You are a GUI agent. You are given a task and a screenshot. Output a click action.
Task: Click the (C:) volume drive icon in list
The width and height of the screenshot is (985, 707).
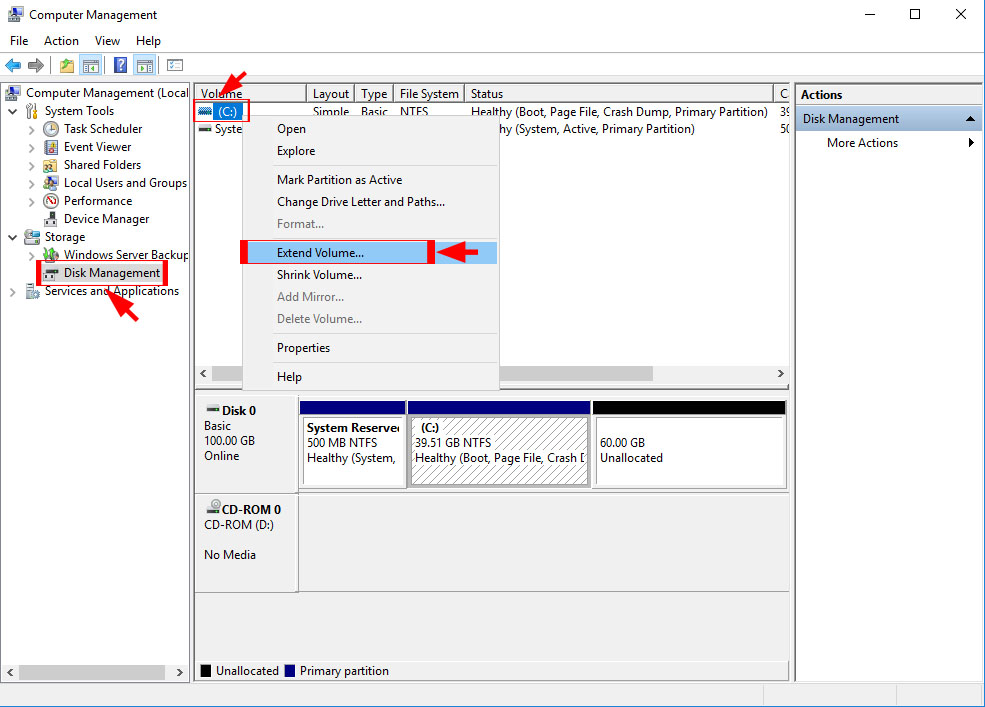coord(205,111)
